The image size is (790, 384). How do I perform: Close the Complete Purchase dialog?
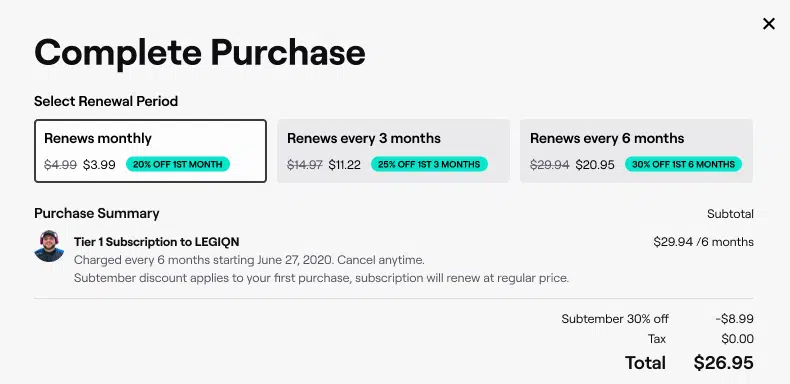point(768,24)
